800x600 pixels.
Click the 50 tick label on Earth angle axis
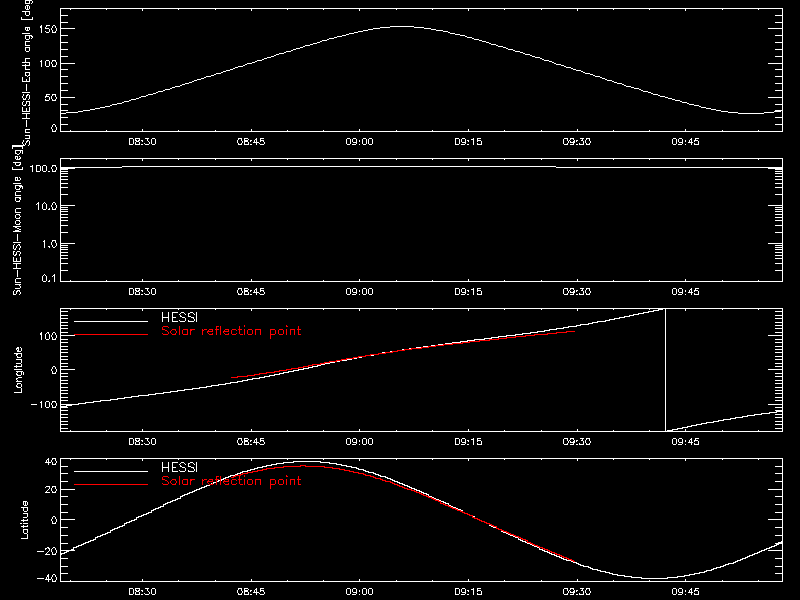(51, 98)
